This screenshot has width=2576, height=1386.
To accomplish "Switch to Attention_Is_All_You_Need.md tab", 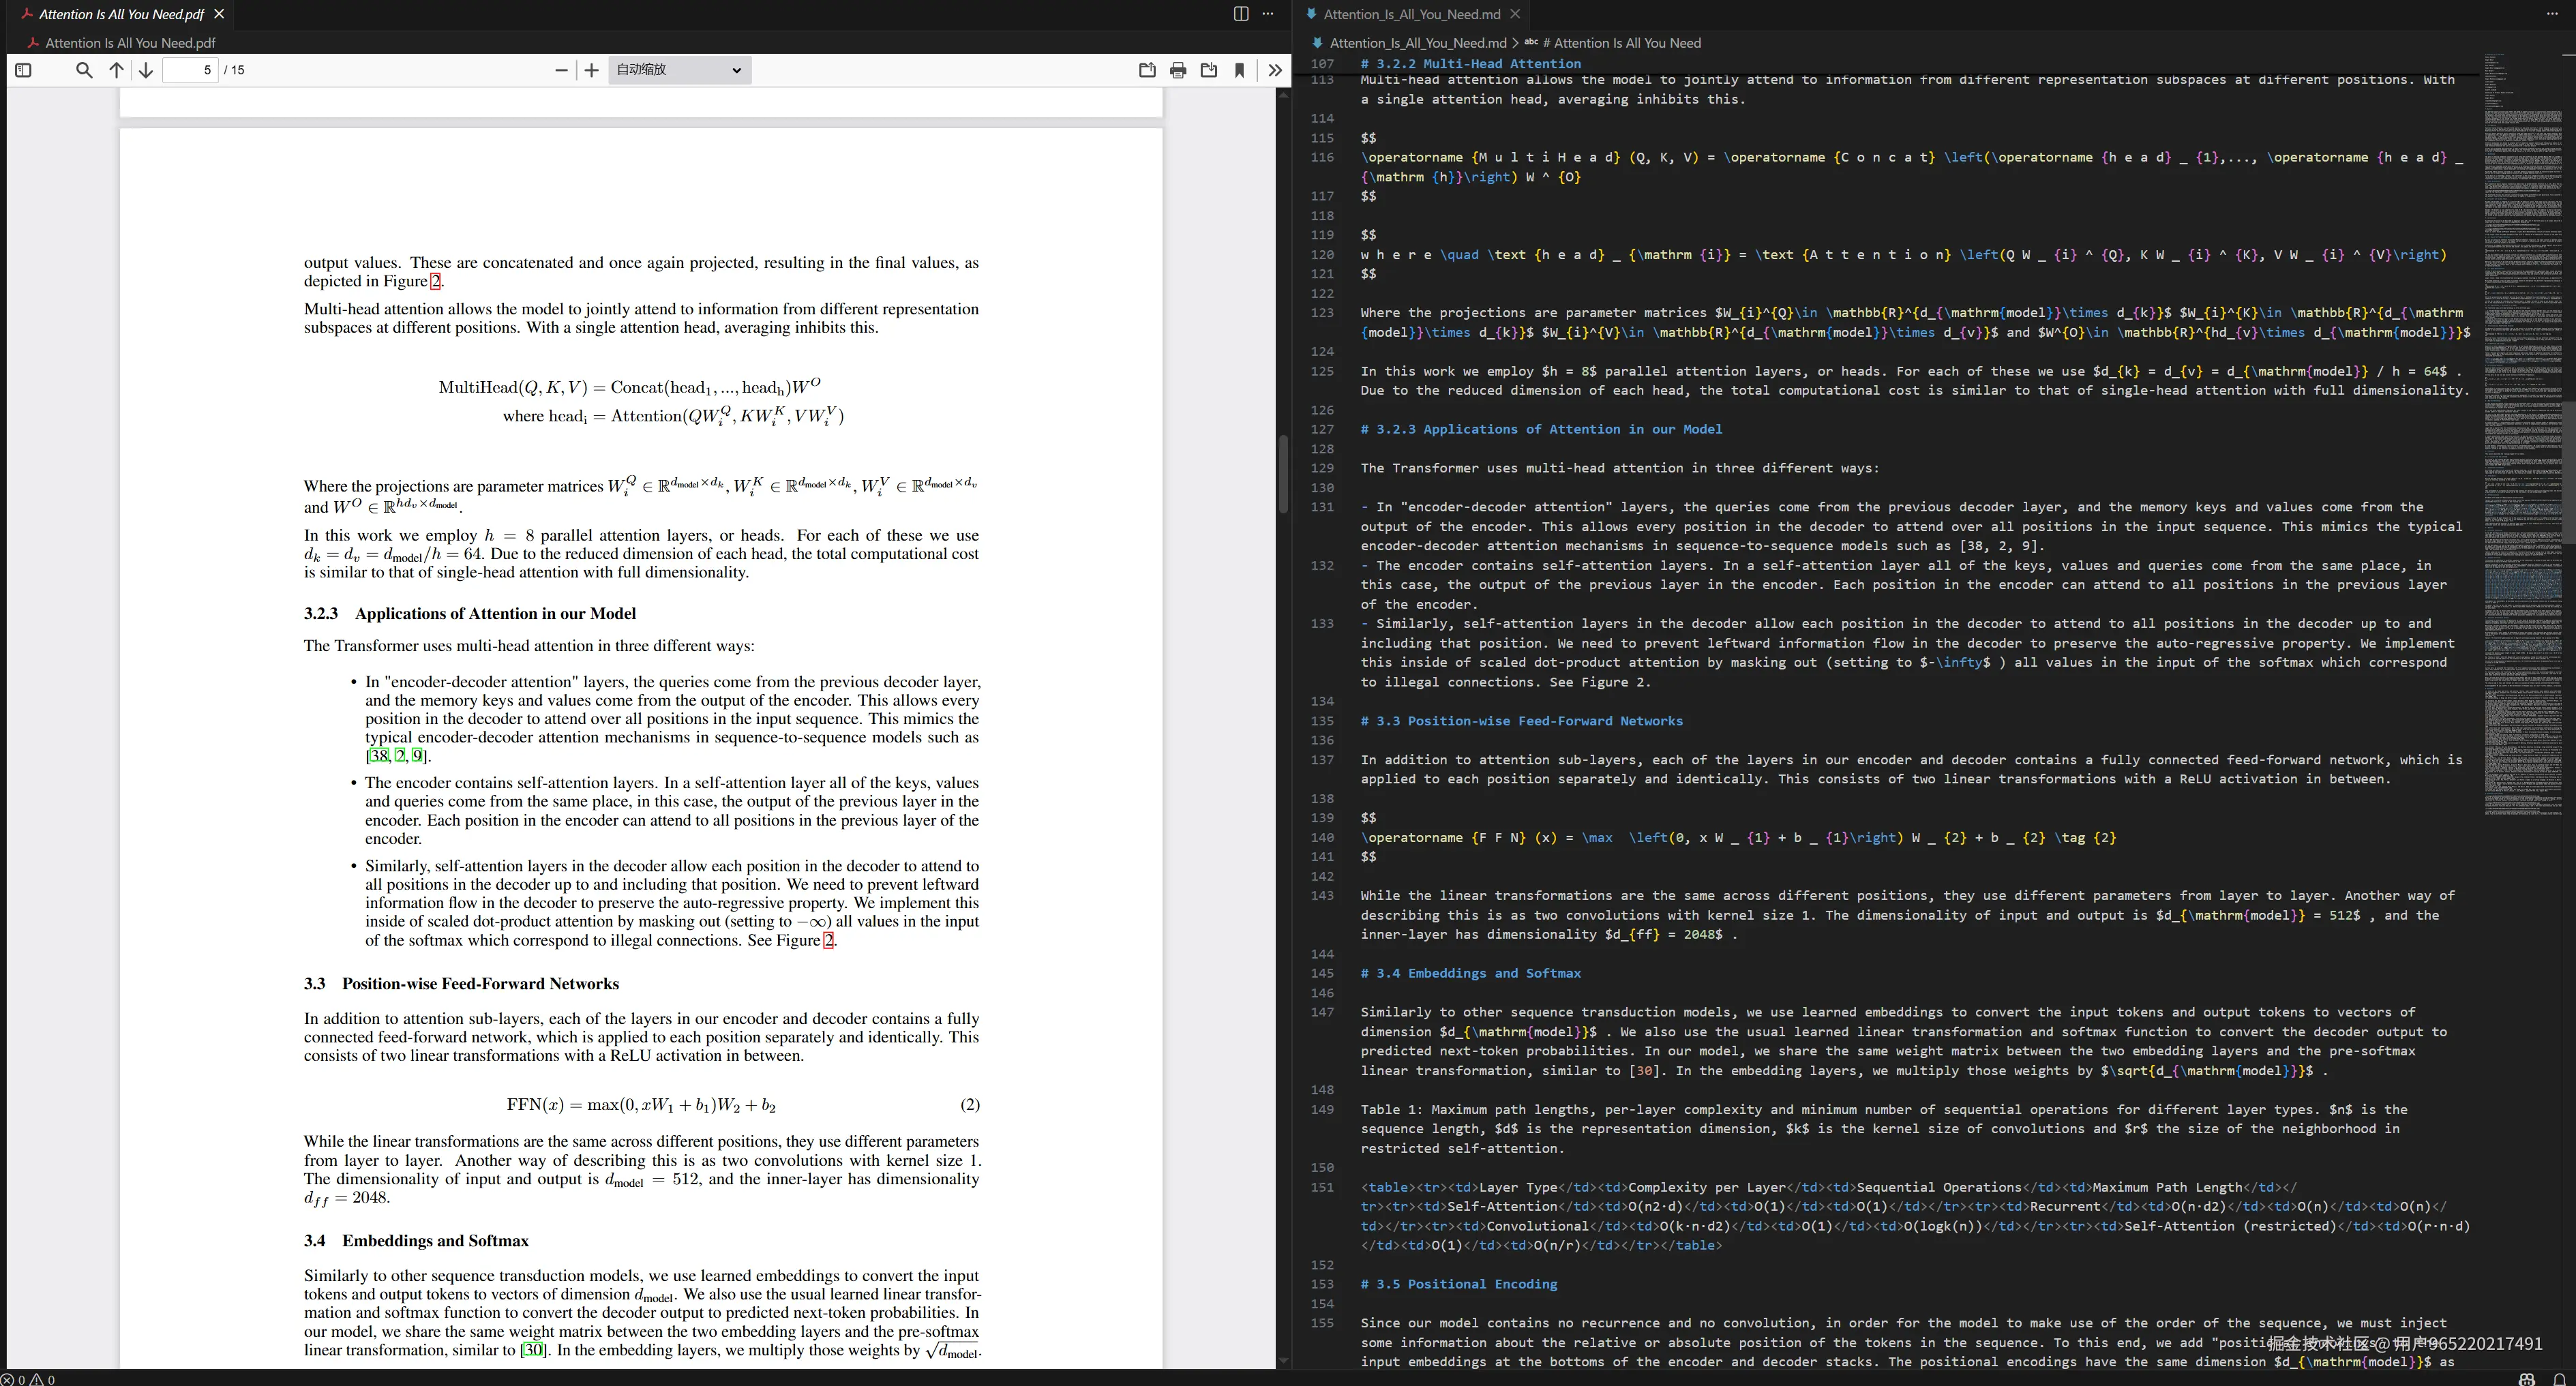I will pyautogui.click(x=1411, y=14).
